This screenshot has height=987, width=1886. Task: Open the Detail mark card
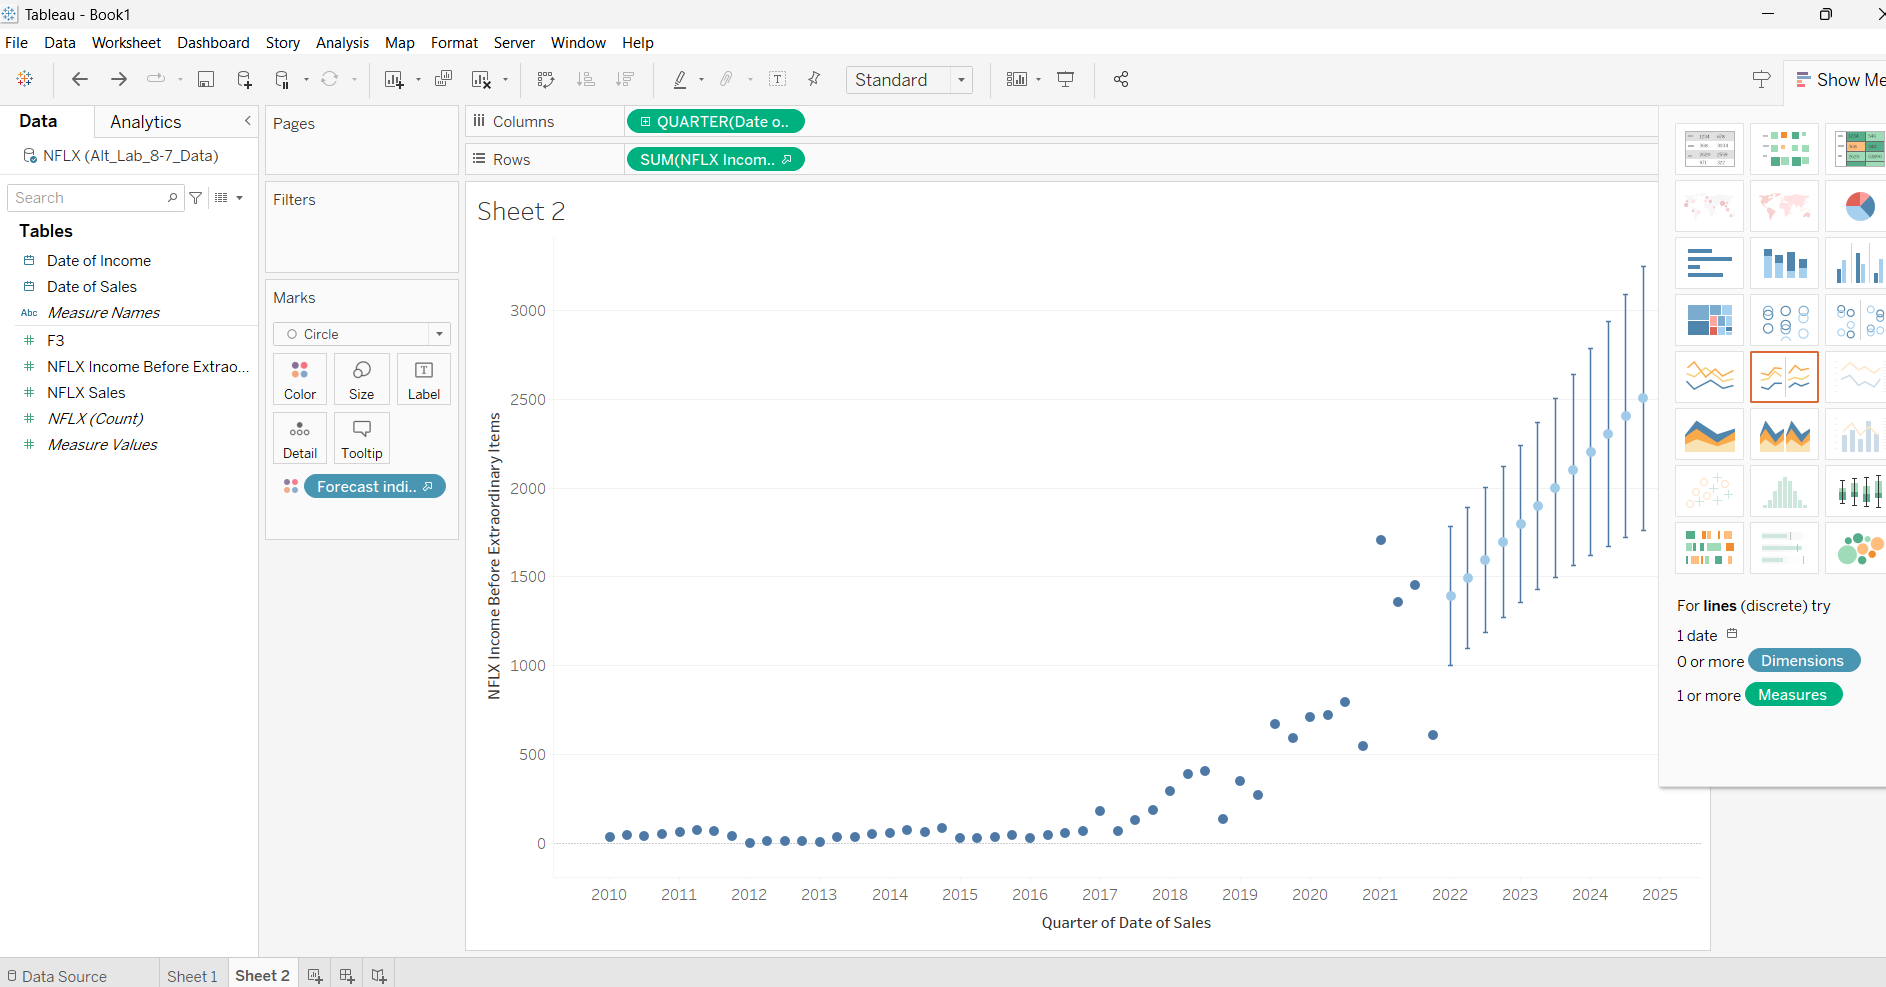(300, 438)
